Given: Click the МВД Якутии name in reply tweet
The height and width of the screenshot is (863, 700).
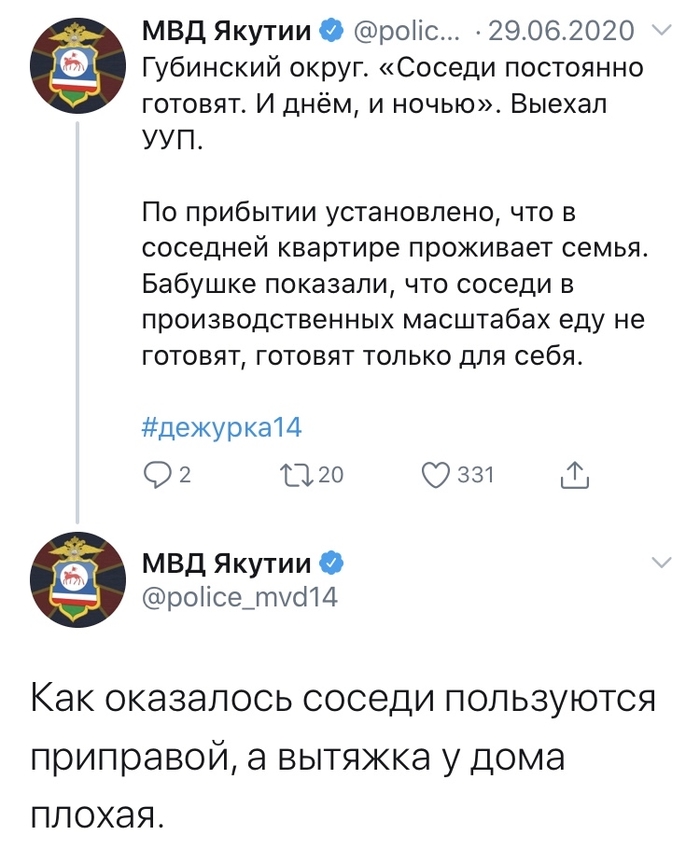Looking at the screenshot, I should [x=227, y=562].
